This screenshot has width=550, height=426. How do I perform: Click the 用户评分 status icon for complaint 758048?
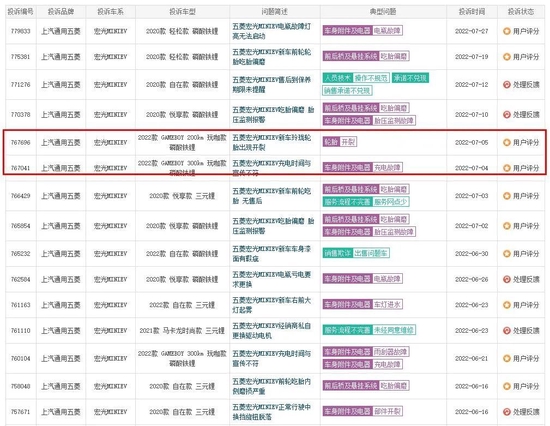tap(507, 386)
